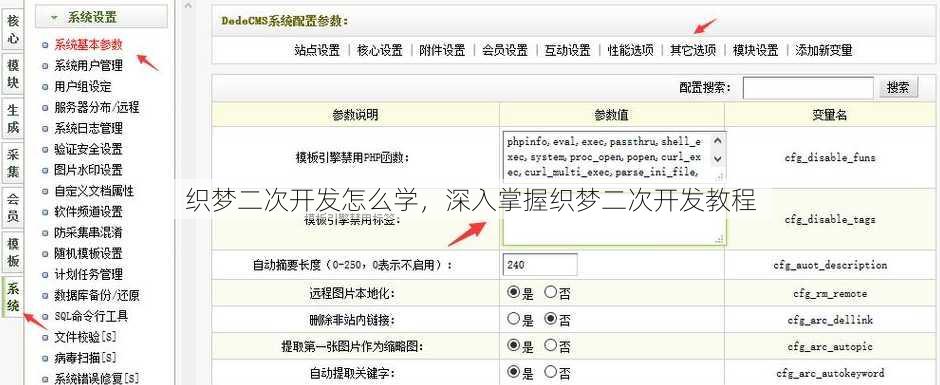Viewport: 940px width, 385px height.
Task: Open 防采集串混淆 page
Action: coord(88,232)
